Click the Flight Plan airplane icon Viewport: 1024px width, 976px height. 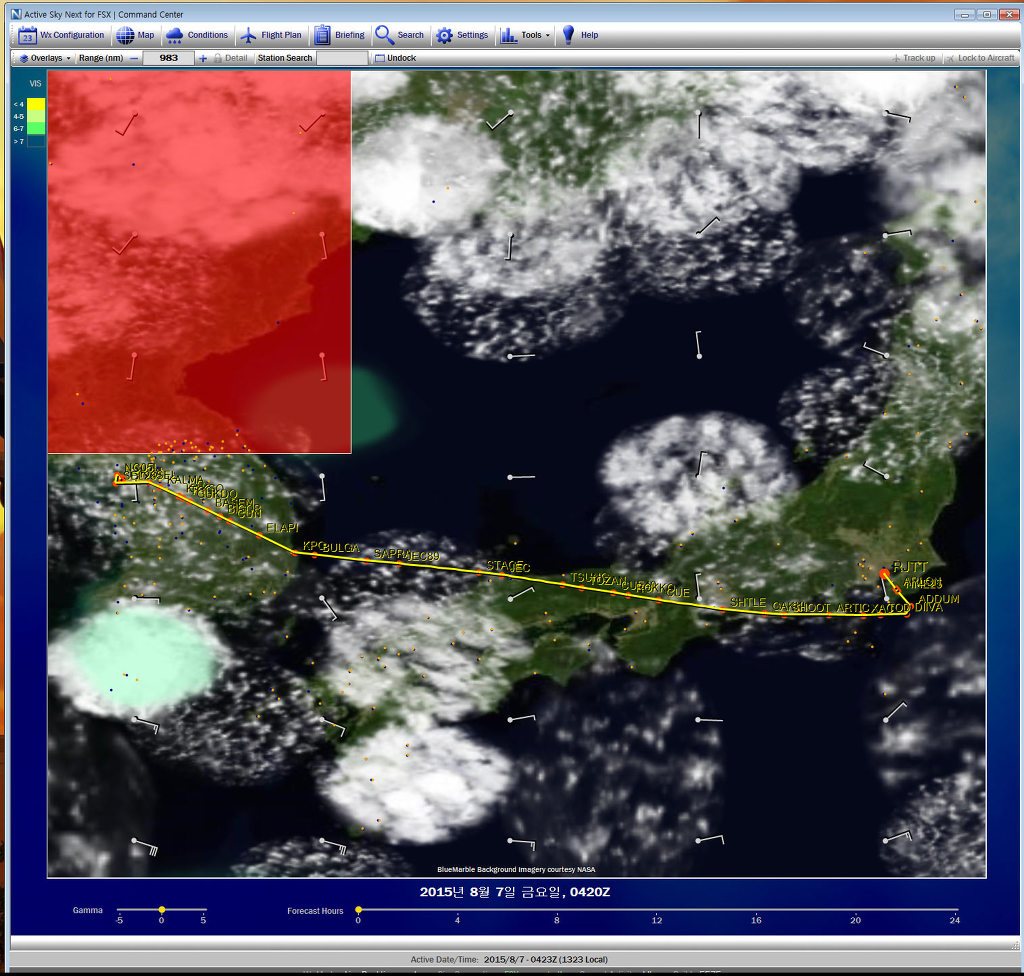point(249,35)
